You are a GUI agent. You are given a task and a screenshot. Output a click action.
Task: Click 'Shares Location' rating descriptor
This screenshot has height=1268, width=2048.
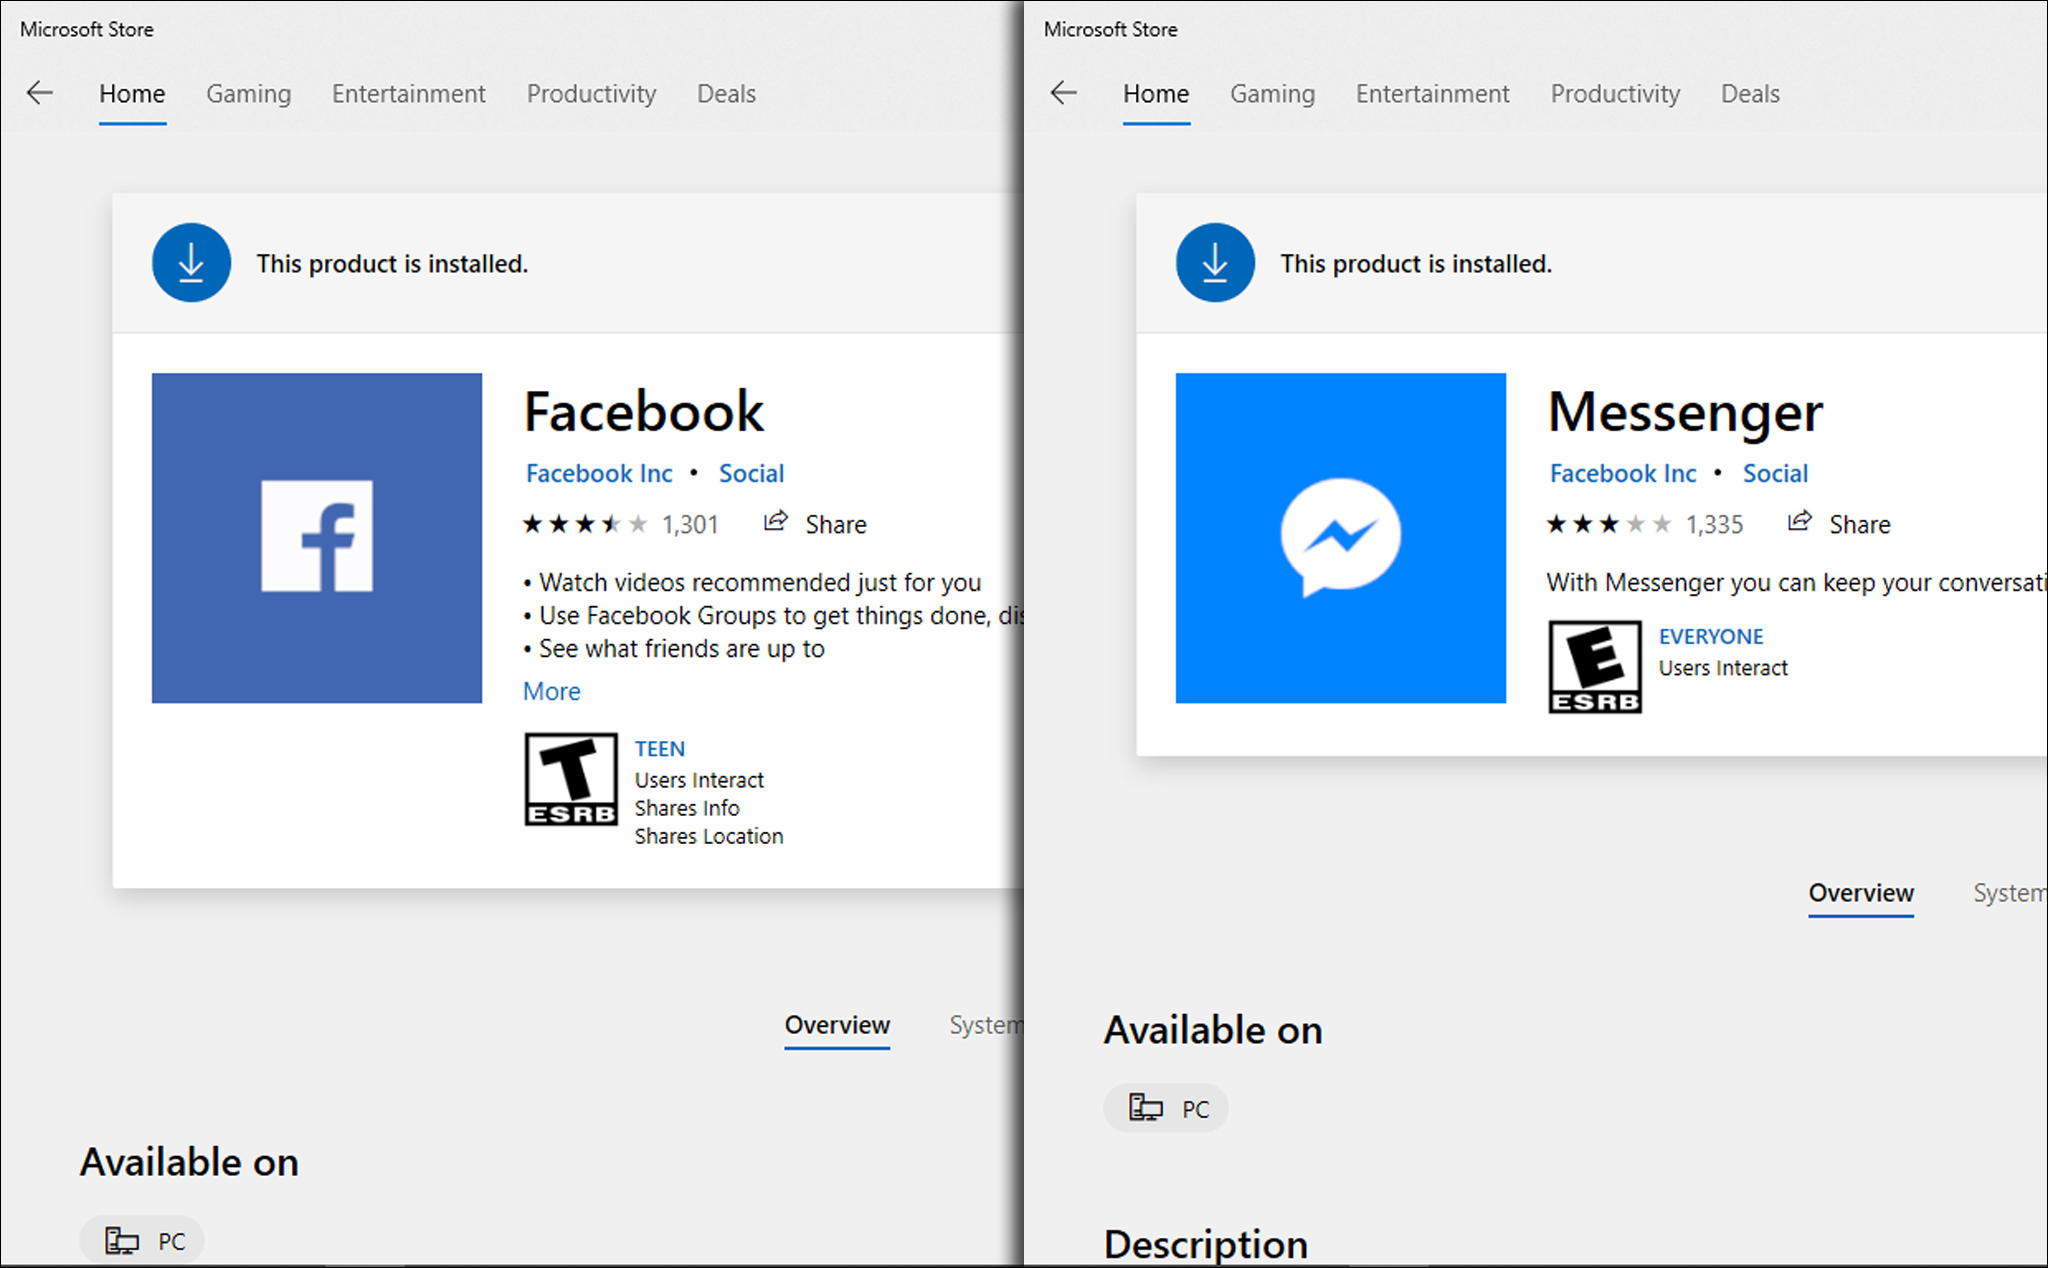[x=709, y=836]
